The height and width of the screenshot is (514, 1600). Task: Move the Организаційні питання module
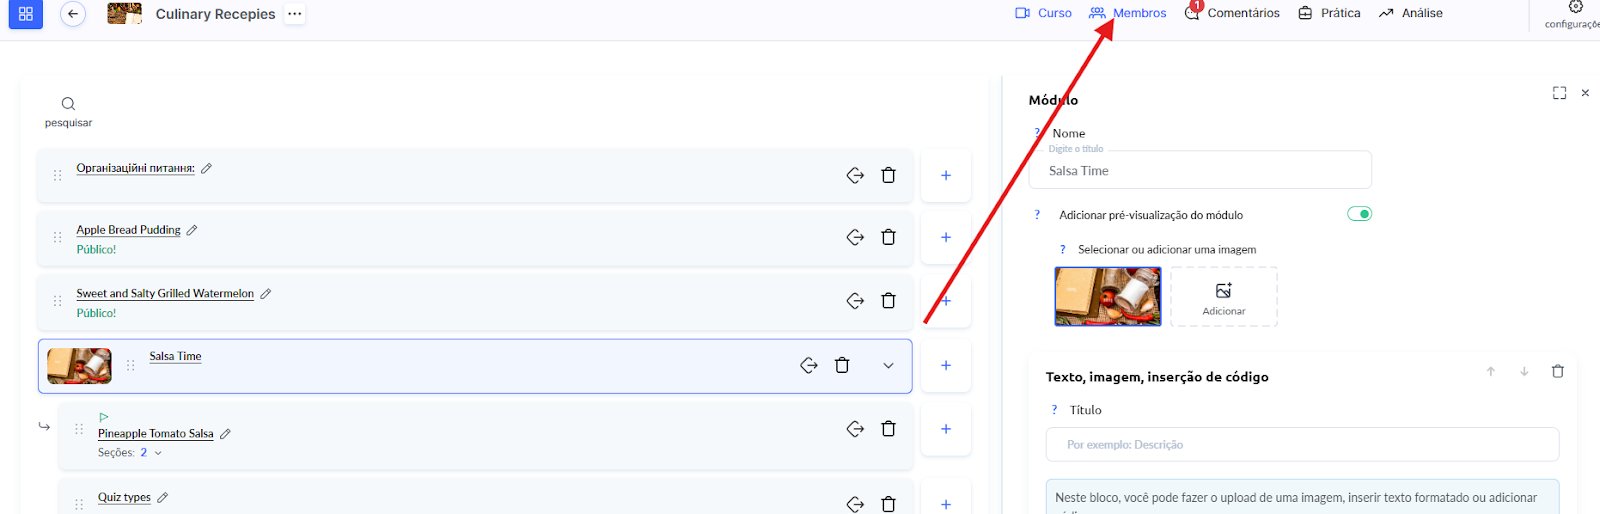tap(855, 175)
